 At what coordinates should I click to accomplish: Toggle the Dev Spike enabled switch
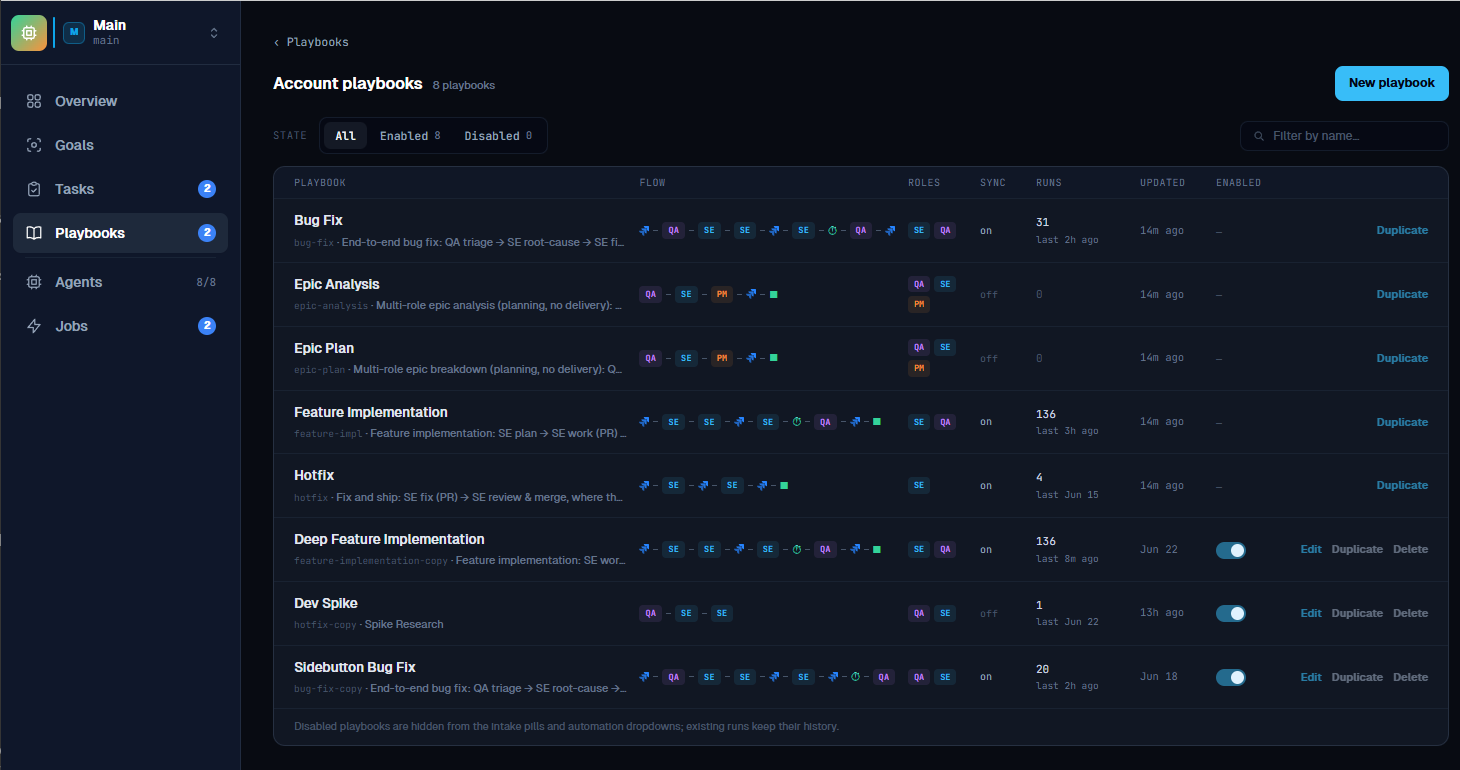click(1231, 614)
